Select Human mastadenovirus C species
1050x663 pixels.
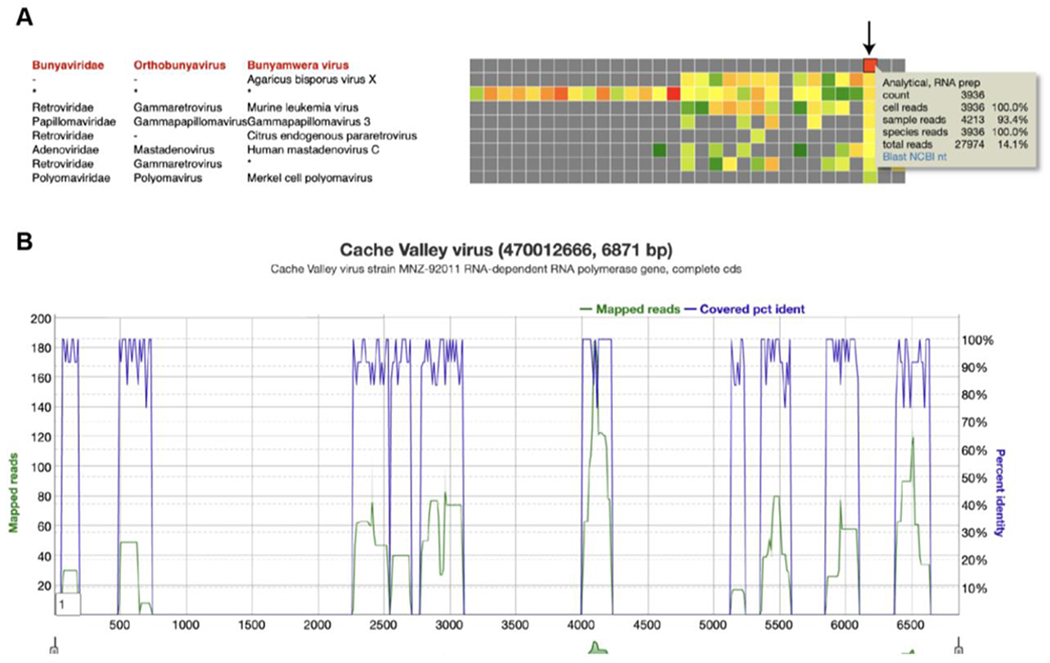click(306, 149)
